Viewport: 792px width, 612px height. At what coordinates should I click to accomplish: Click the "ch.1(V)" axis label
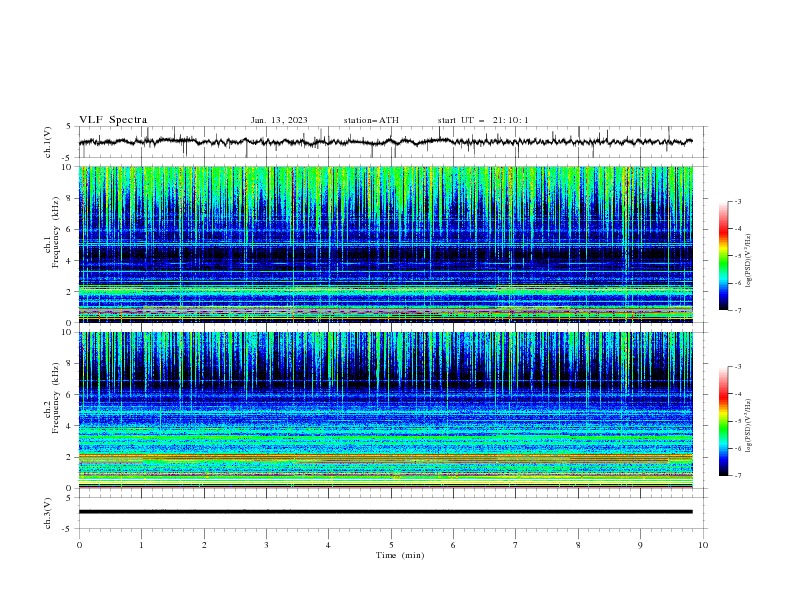(48, 142)
